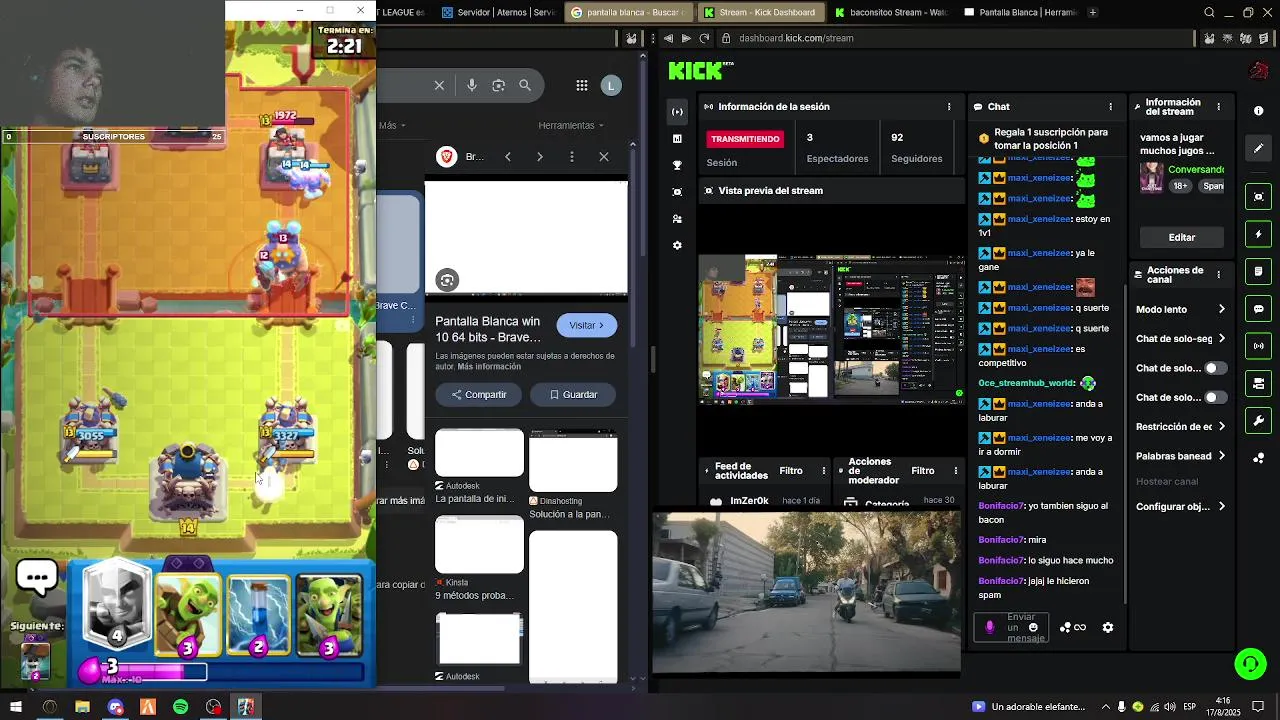1280x720 pixels.
Task: Toggle the second Chat de solo switch
Action: (1215, 397)
